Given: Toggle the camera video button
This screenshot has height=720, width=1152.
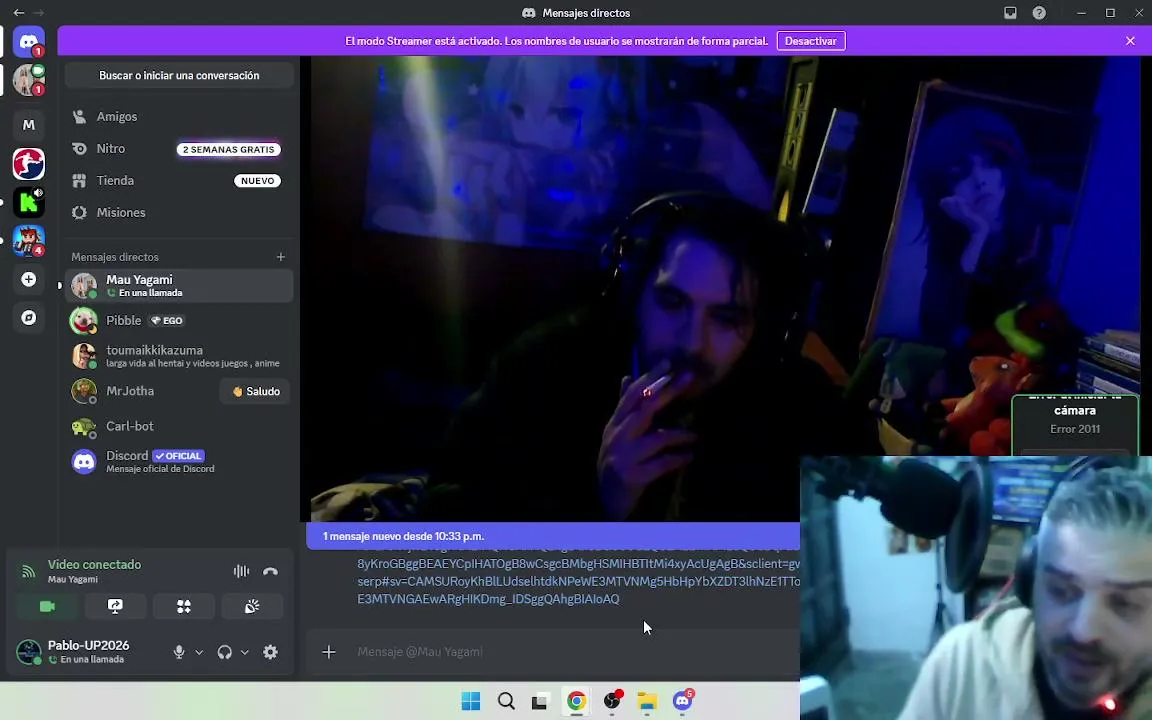Looking at the screenshot, I should 47,606.
